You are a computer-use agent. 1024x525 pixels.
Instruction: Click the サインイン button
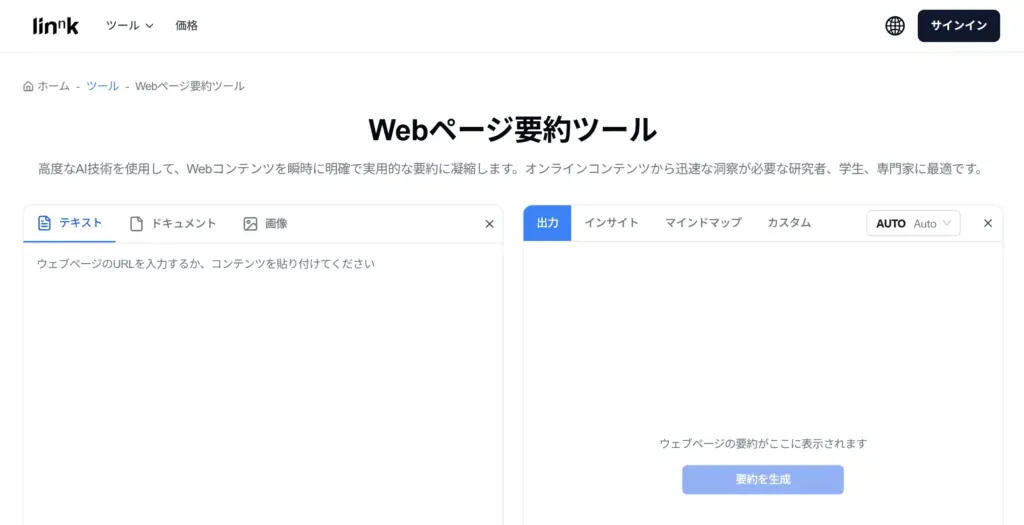click(958, 26)
